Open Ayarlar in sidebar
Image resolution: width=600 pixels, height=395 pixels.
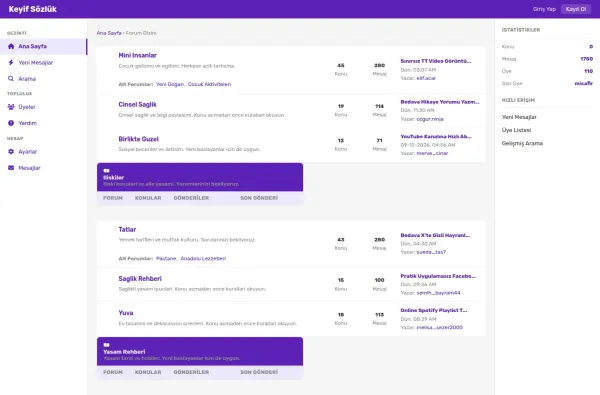43,152
